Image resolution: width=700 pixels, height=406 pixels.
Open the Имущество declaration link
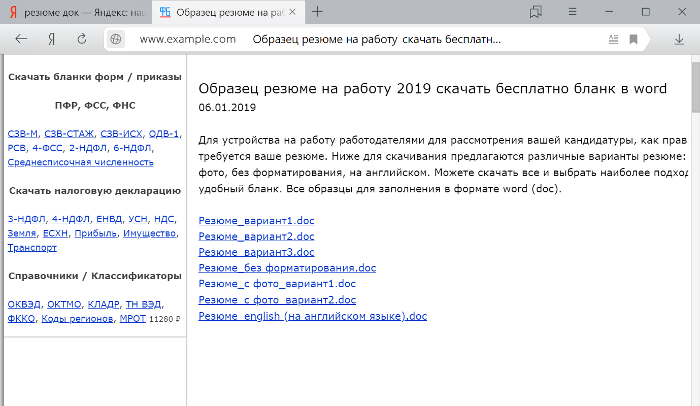(149, 234)
